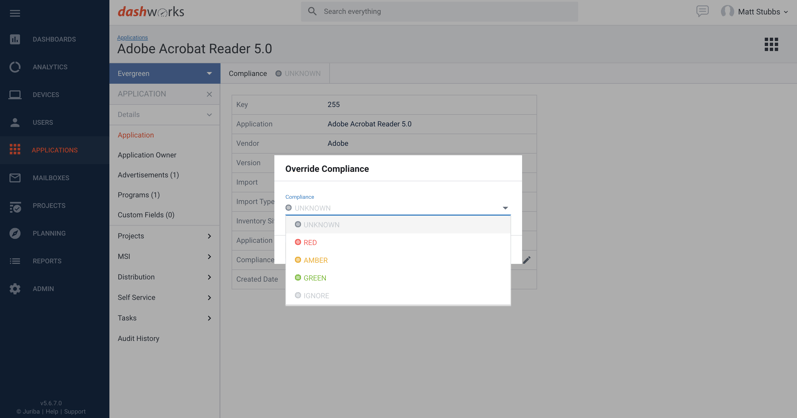This screenshot has width=797, height=418.
Task: Choose UNKNOWN option in compliance list
Action: pyautogui.click(x=398, y=224)
